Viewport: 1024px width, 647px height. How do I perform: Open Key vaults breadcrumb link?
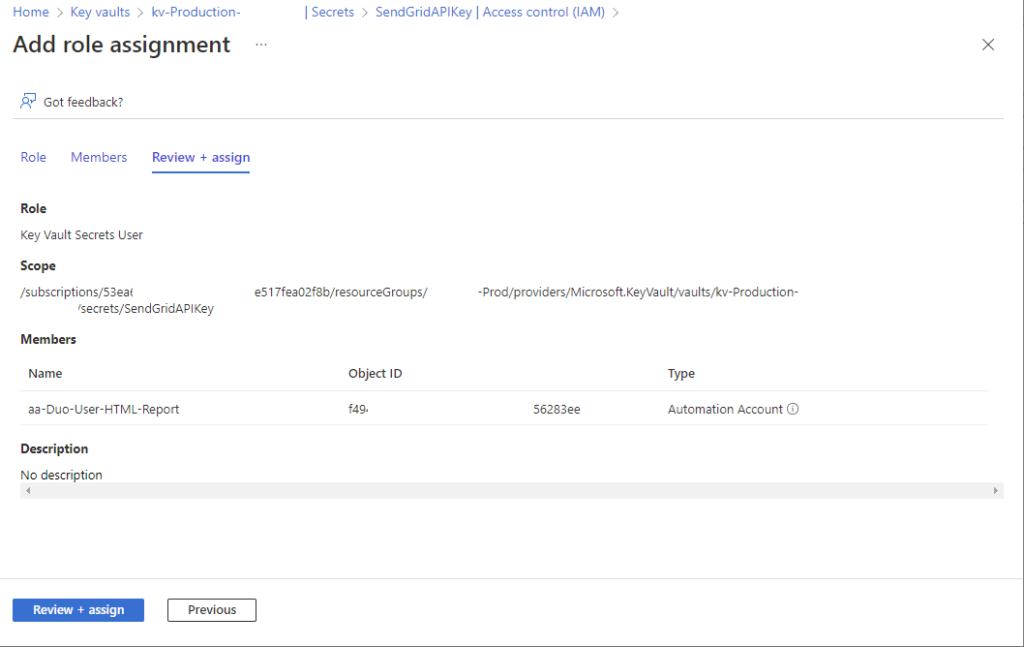point(100,12)
